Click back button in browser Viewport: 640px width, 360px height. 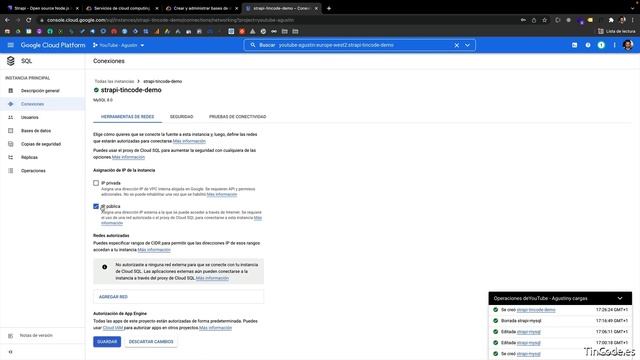point(7,20)
